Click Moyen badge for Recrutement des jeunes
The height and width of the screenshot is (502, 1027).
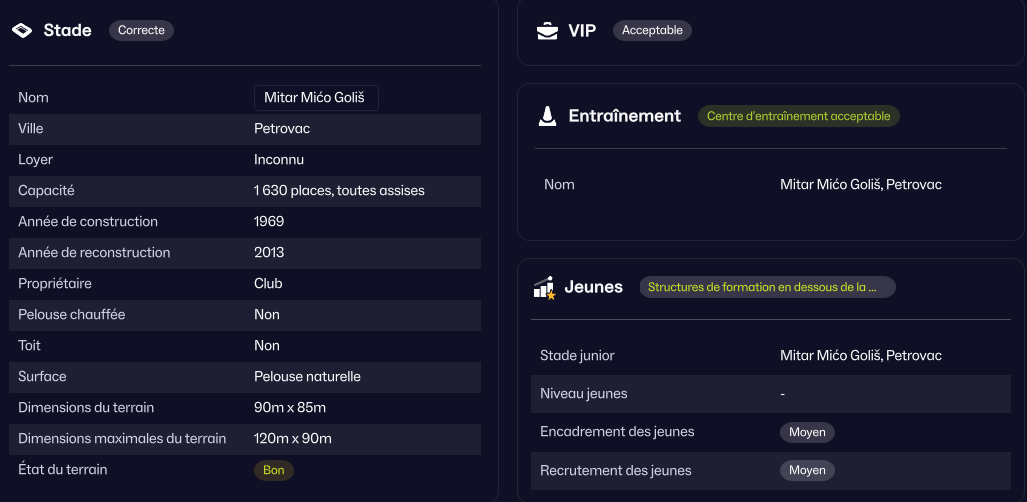pyautogui.click(x=807, y=470)
